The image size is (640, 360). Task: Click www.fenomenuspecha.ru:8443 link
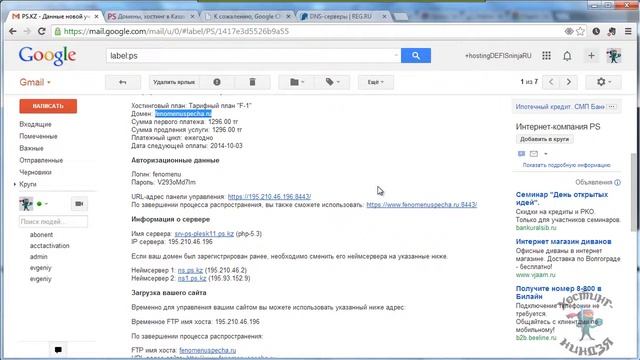(x=422, y=204)
